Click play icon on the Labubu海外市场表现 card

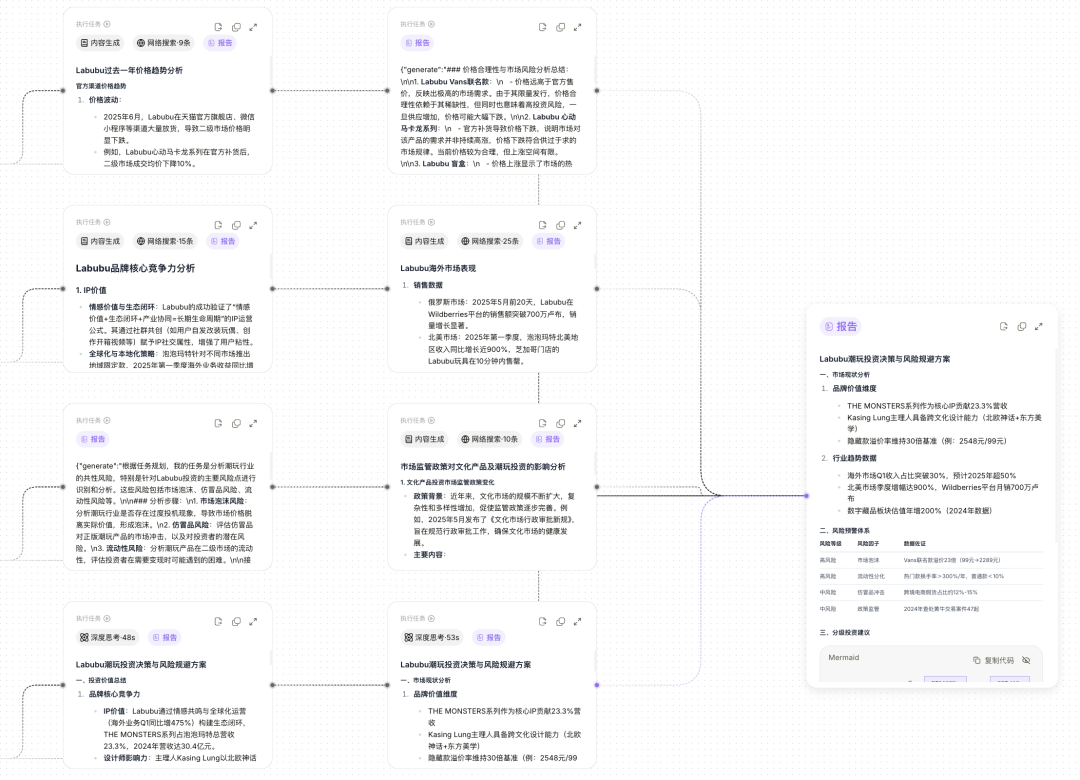[431, 222]
